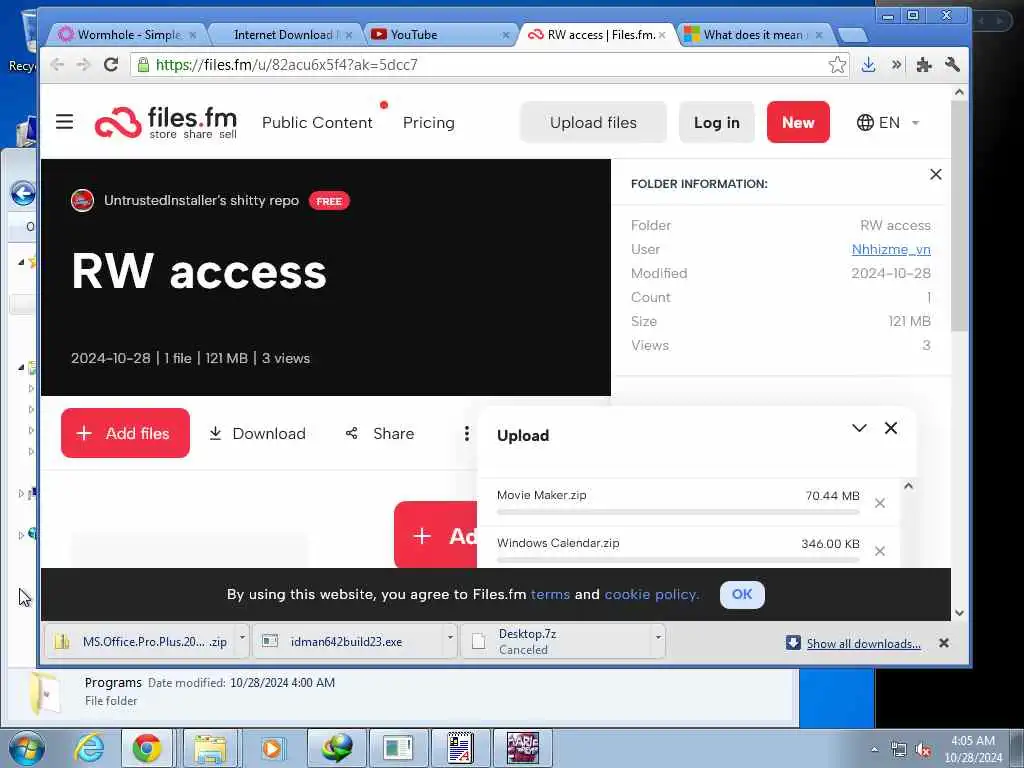Click the files.fm logo
Image resolution: width=1024 pixels, height=768 pixels.
[166, 122]
